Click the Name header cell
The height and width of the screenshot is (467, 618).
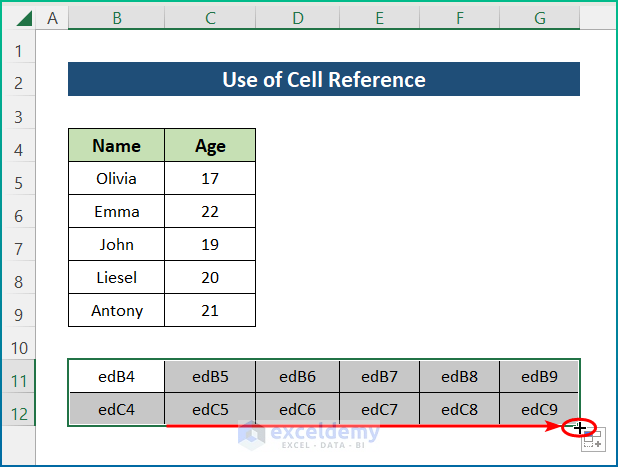tap(116, 146)
